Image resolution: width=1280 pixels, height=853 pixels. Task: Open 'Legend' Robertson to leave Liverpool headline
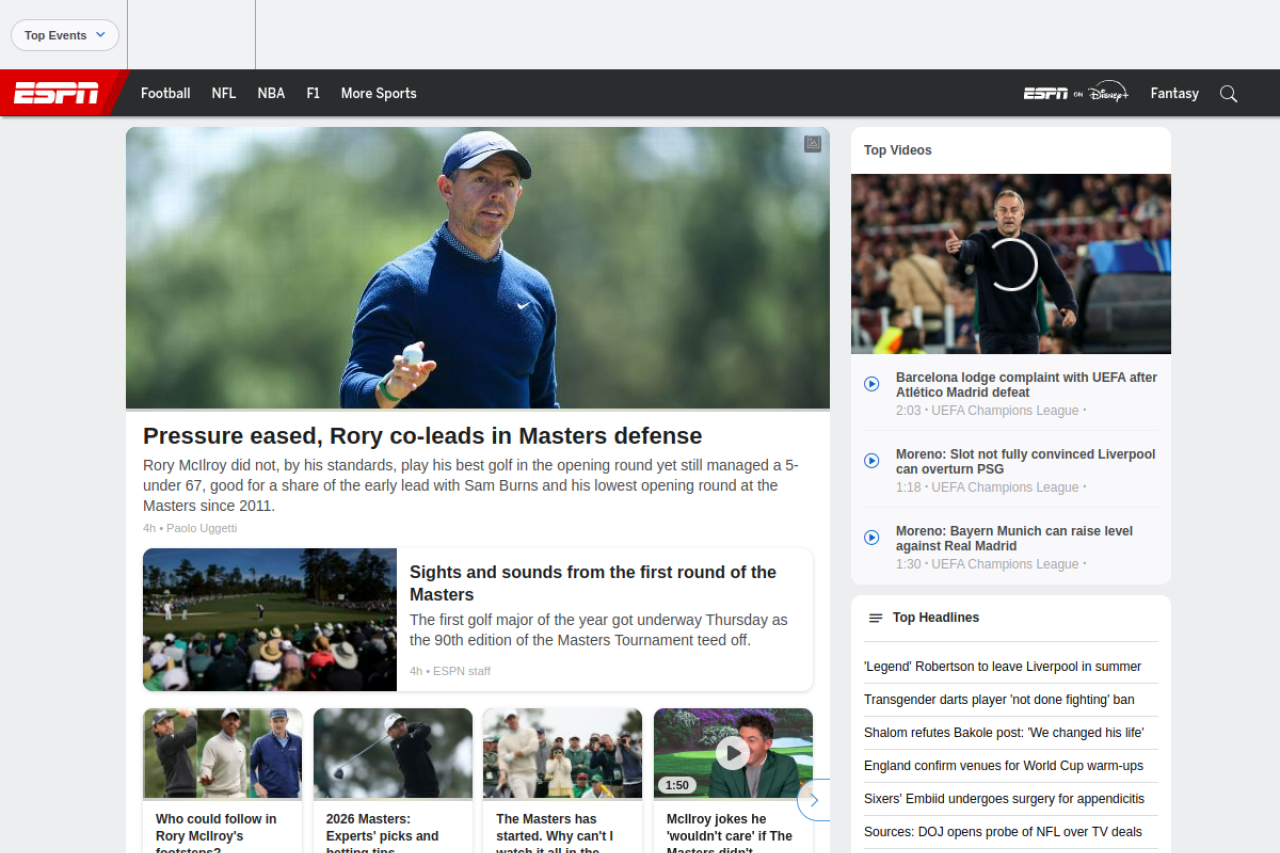point(1002,667)
